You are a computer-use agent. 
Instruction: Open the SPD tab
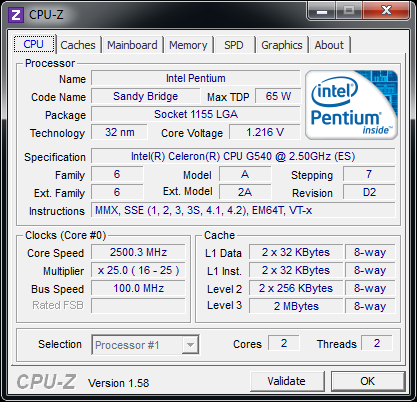234,45
